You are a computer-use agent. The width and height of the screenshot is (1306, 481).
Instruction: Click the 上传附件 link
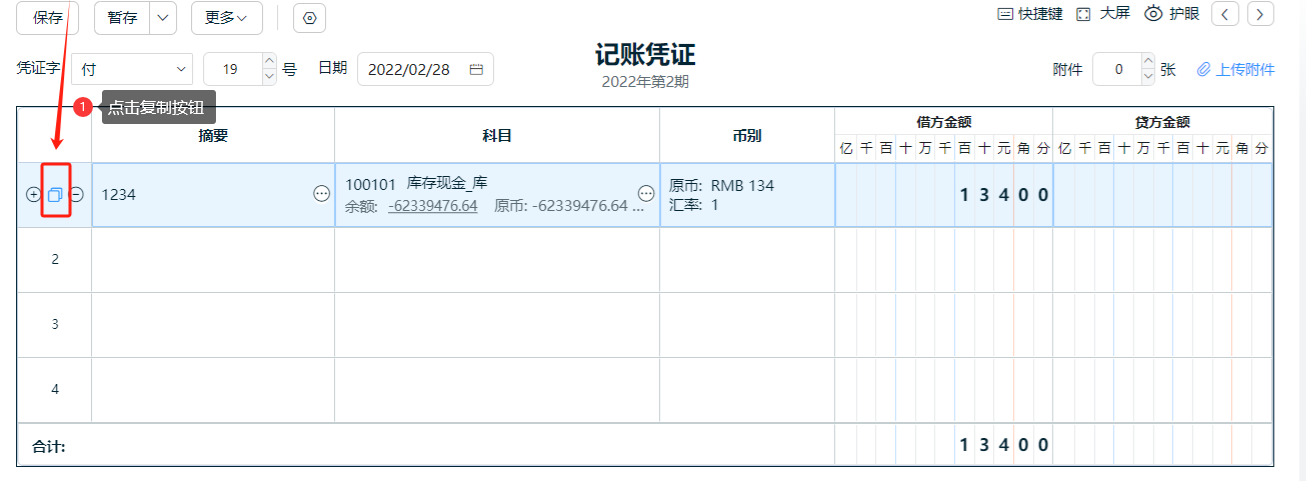(1236, 70)
